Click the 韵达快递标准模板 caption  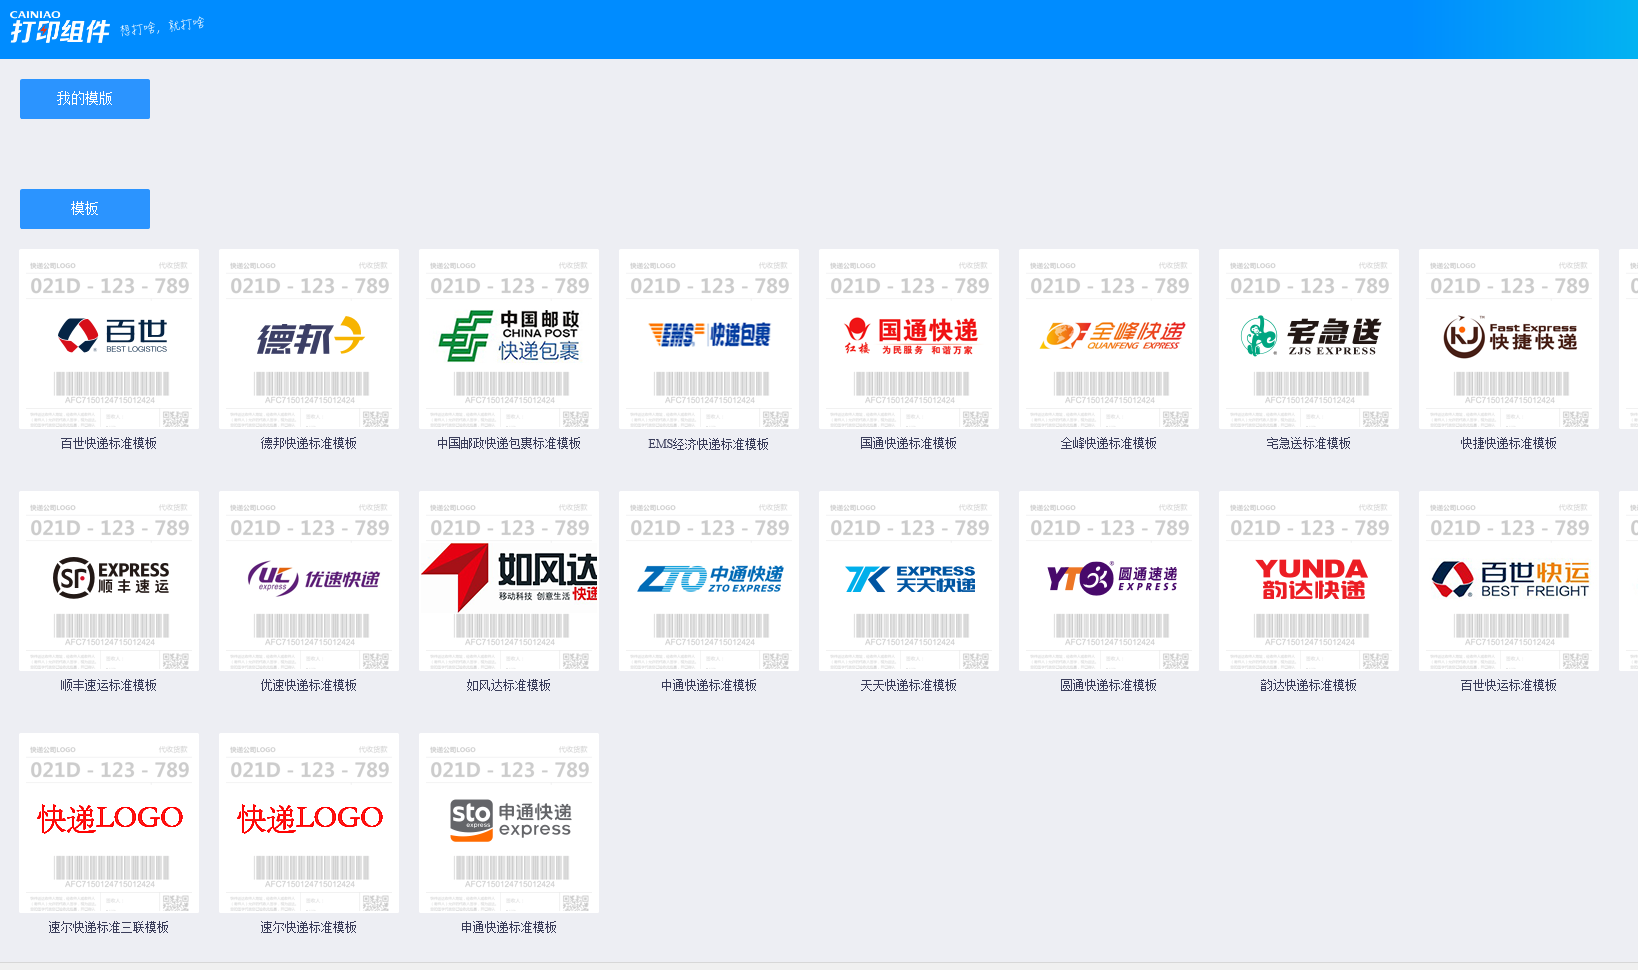[1309, 685]
